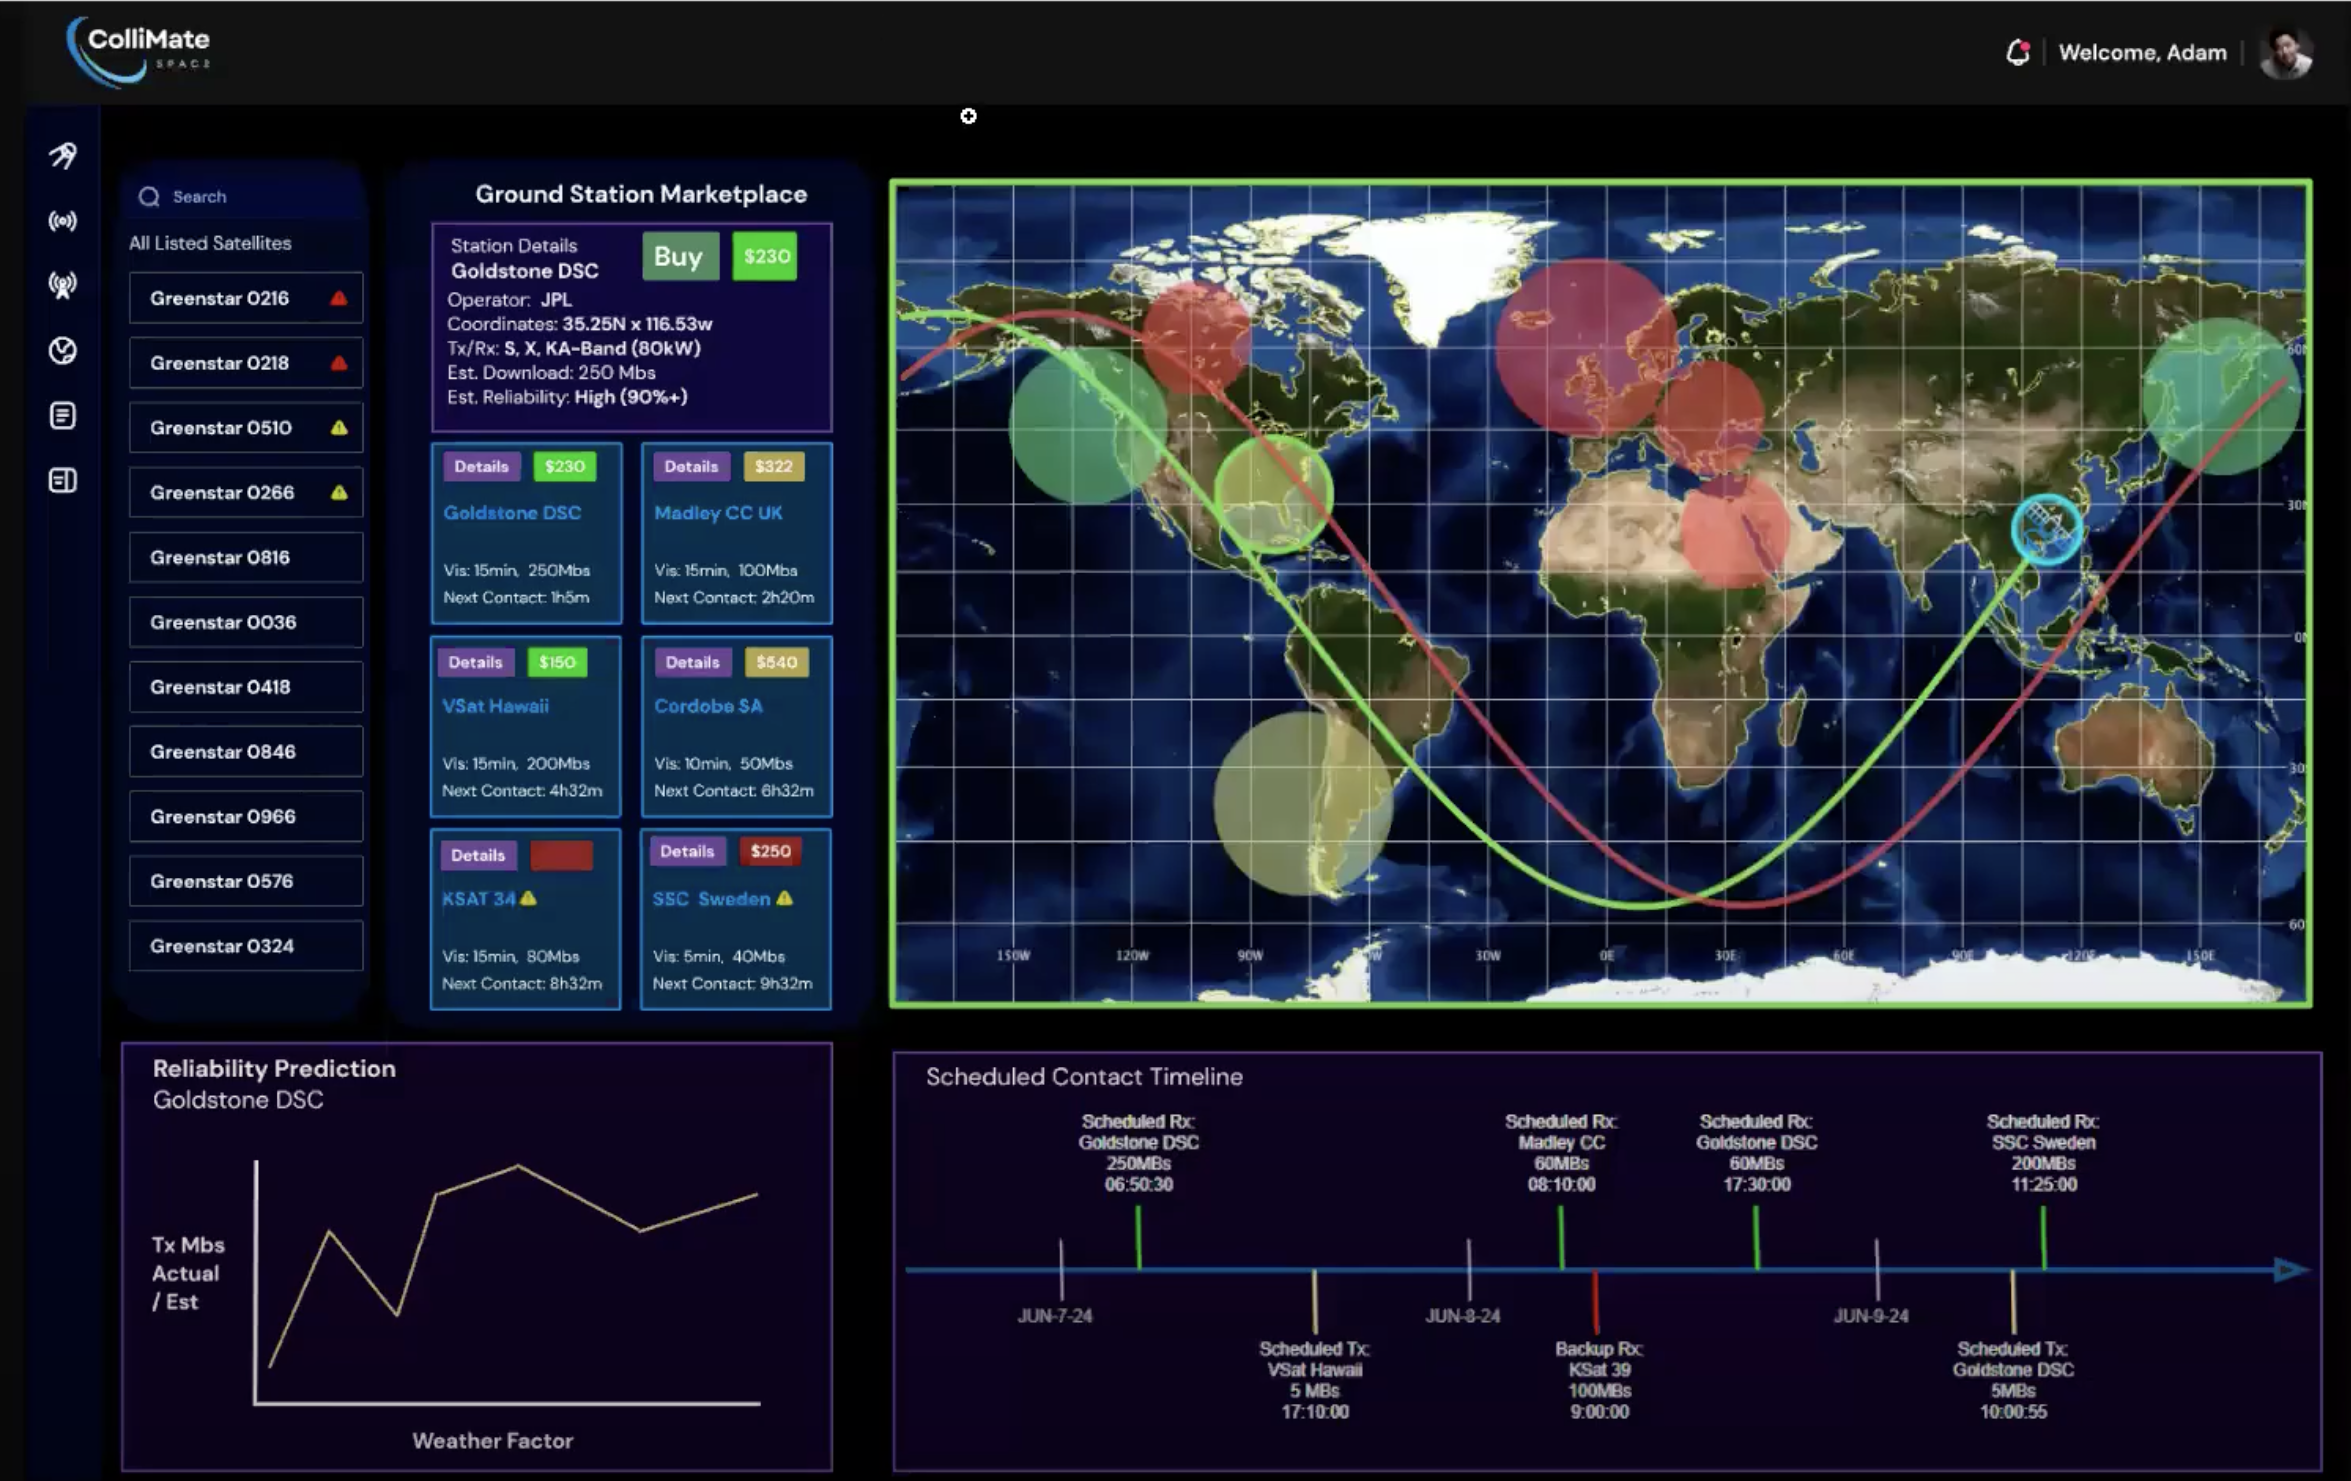
Task: Select Greenstar 0846 satellite
Action: pyautogui.click(x=246, y=751)
